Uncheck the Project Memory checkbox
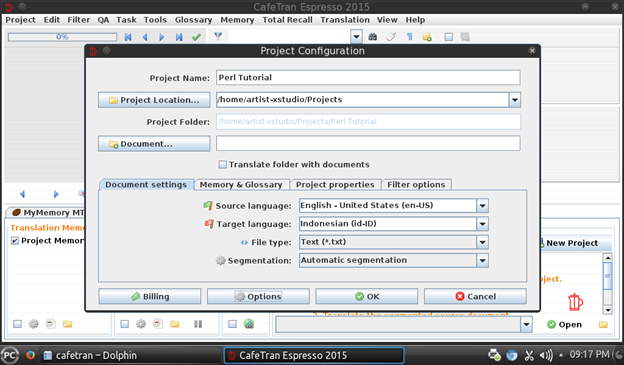The height and width of the screenshot is (365, 624). (15, 240)
